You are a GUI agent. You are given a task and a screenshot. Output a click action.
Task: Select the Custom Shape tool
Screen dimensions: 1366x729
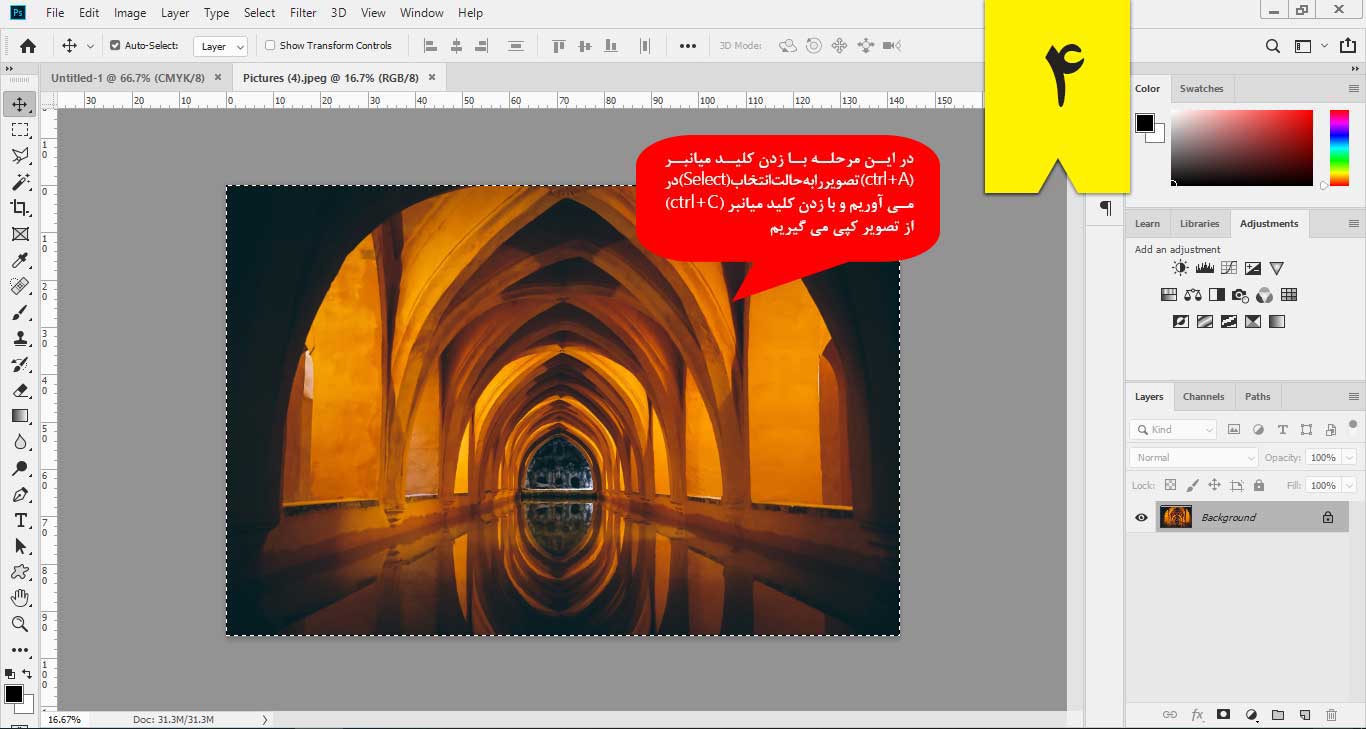[20, 572]
